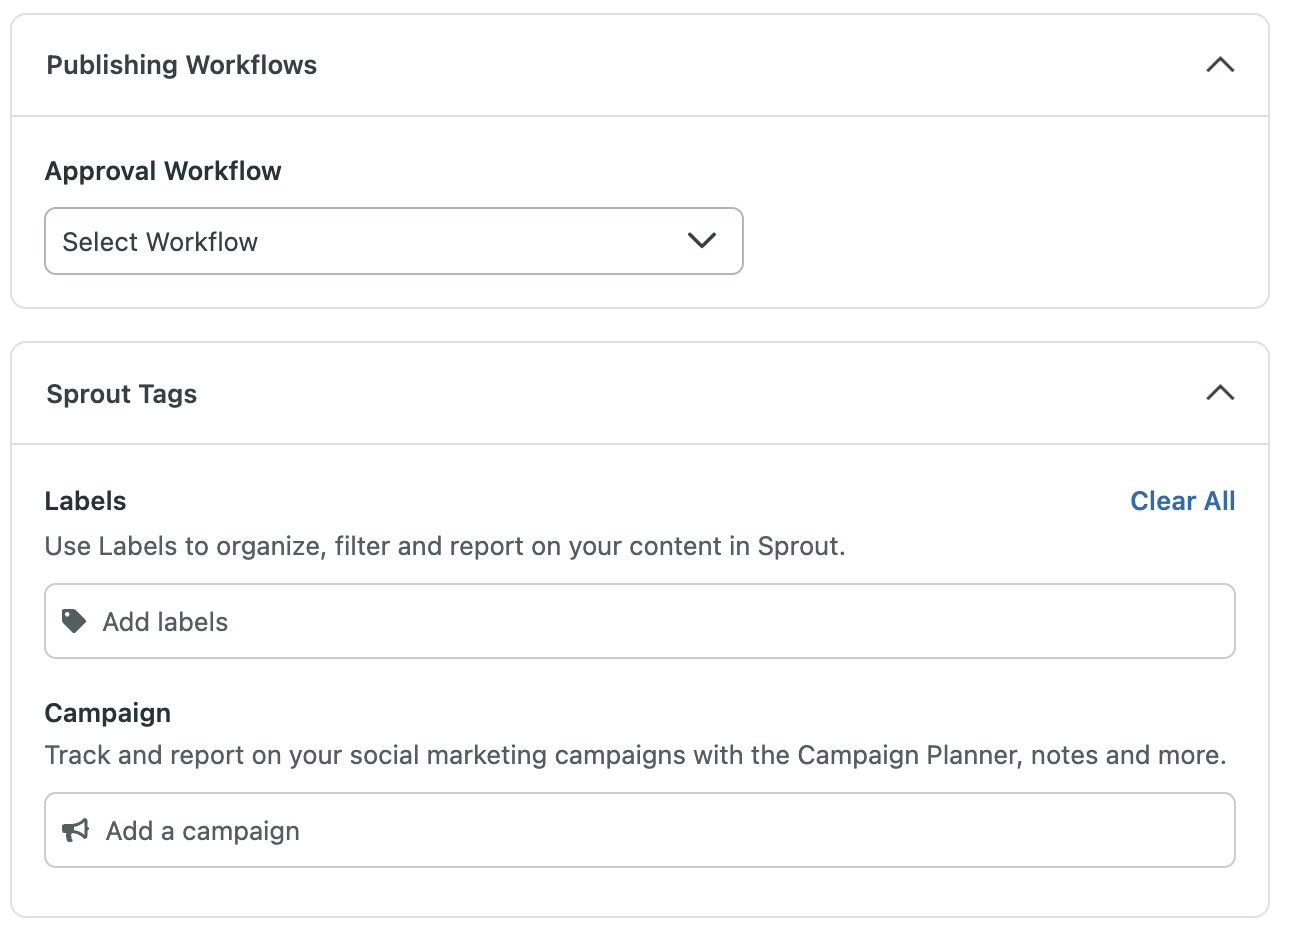Click the Add a campaign placeholder text
1294x944 pixels.
(203, 831)
